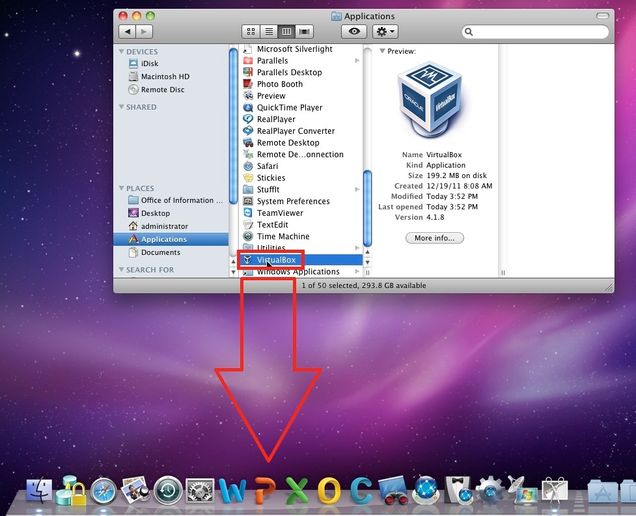
Task: Click the Finder search field
Action: pos(535,32)
